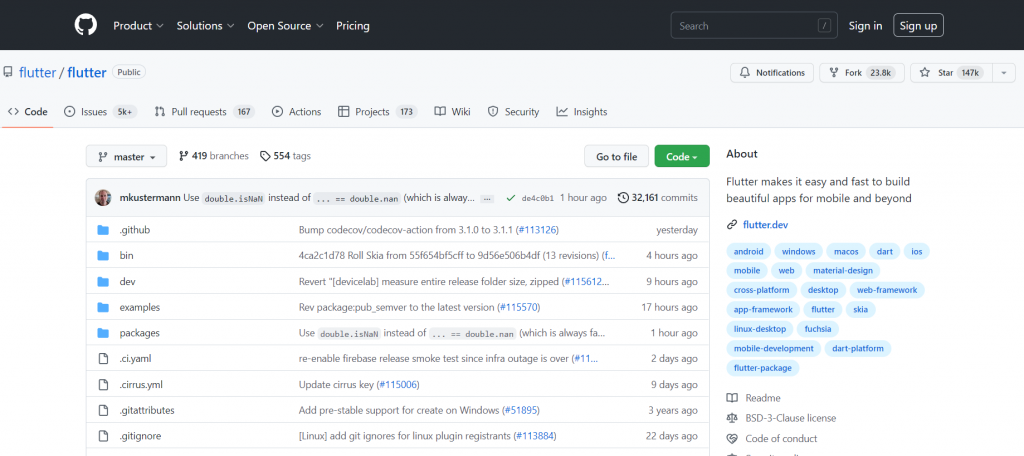Click the Fork icon
This screenshot has height=456, width=1024.
[x=834, y=73]
